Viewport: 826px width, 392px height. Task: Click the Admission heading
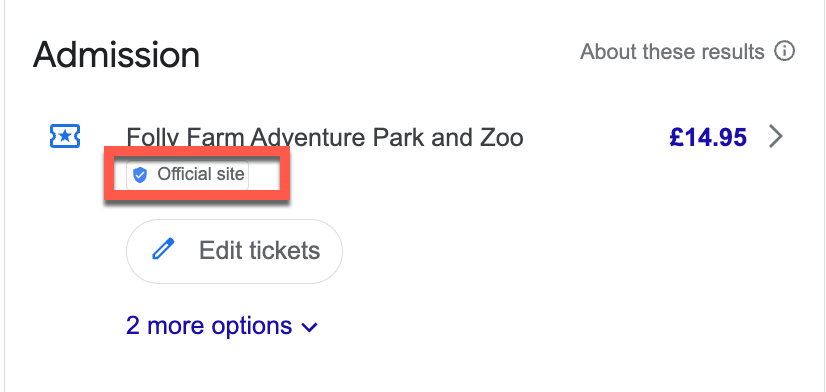click(x=116, y=55)
